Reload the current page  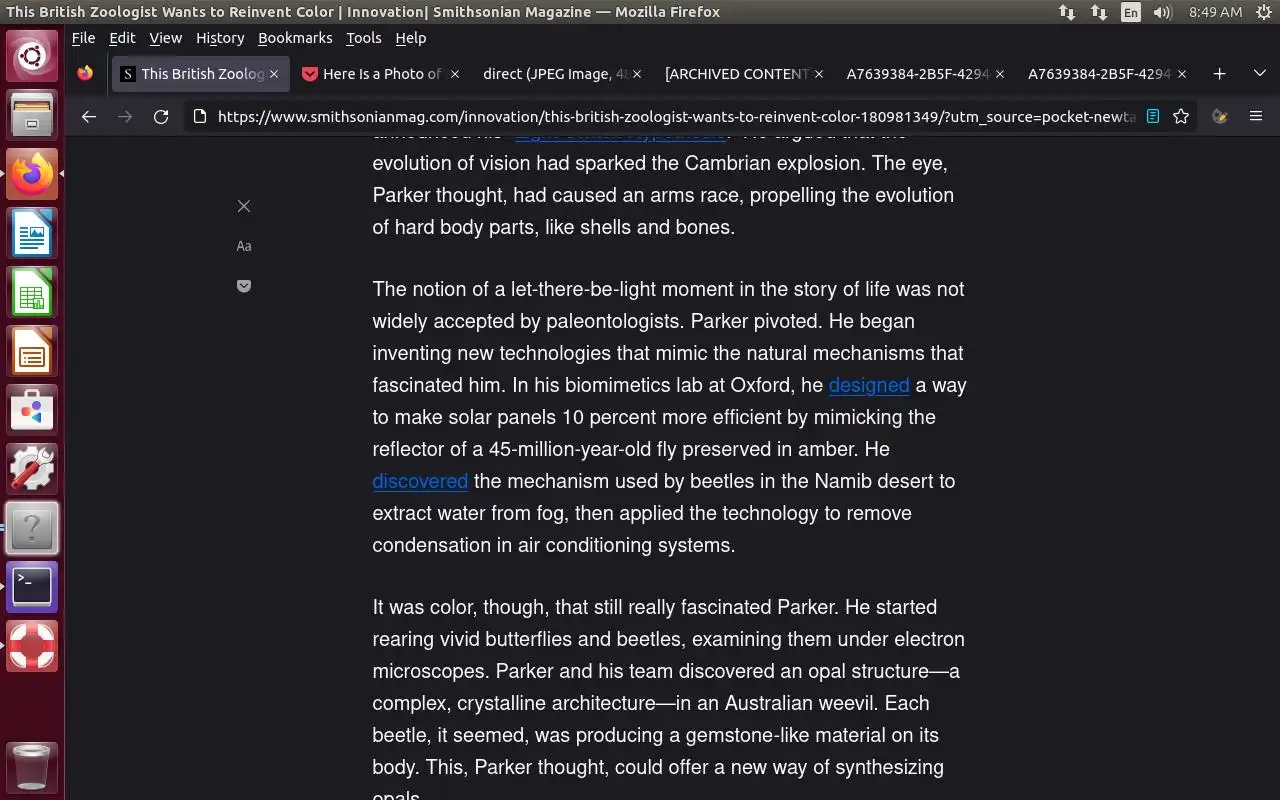tap(161, 117)
